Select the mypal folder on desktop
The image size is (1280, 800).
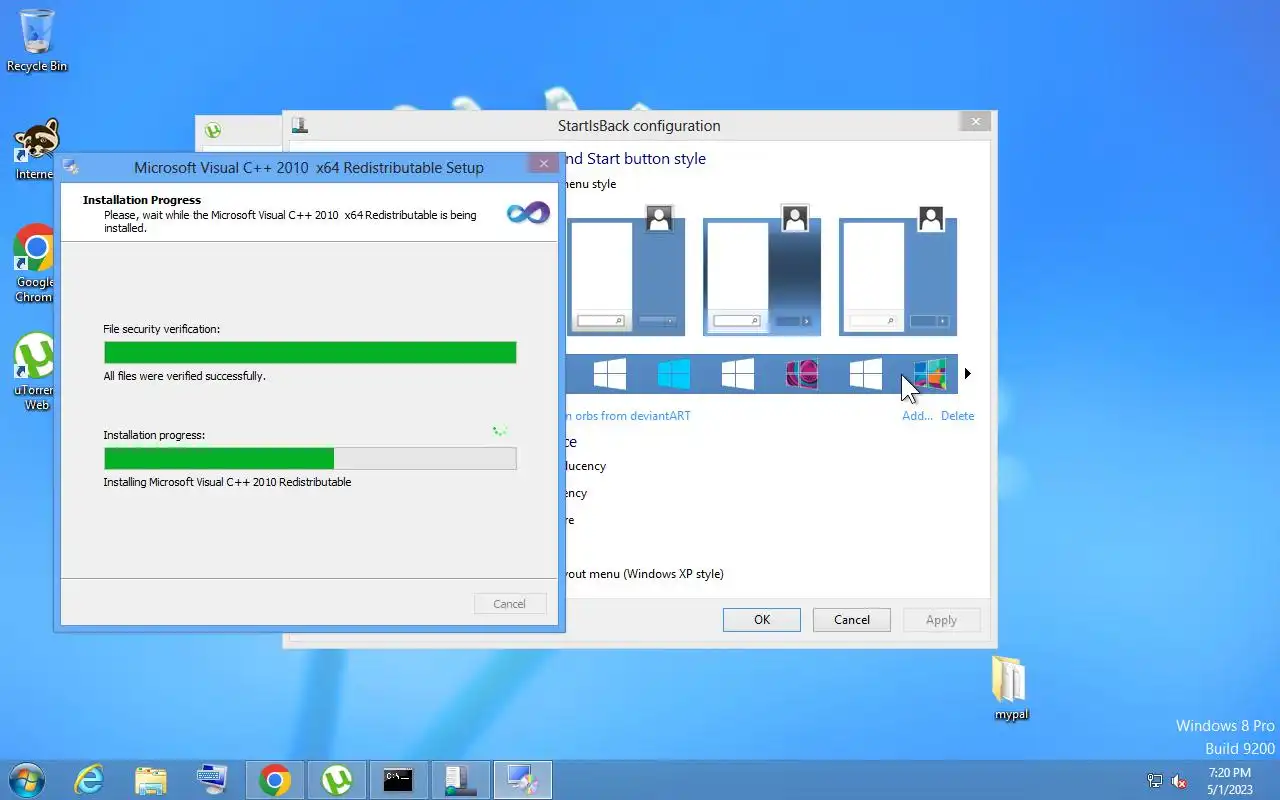pyautogui.click(x=1011, y=688)
